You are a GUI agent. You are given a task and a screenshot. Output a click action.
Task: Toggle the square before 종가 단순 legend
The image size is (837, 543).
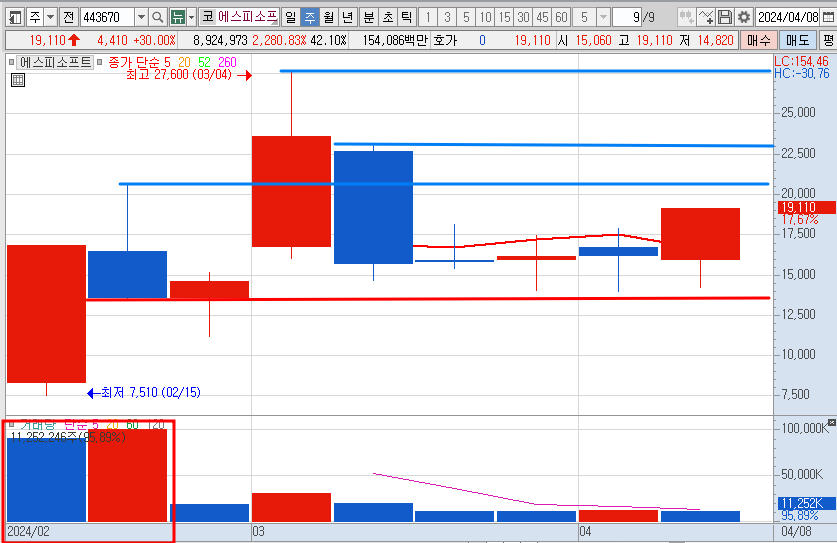point(100,62)
